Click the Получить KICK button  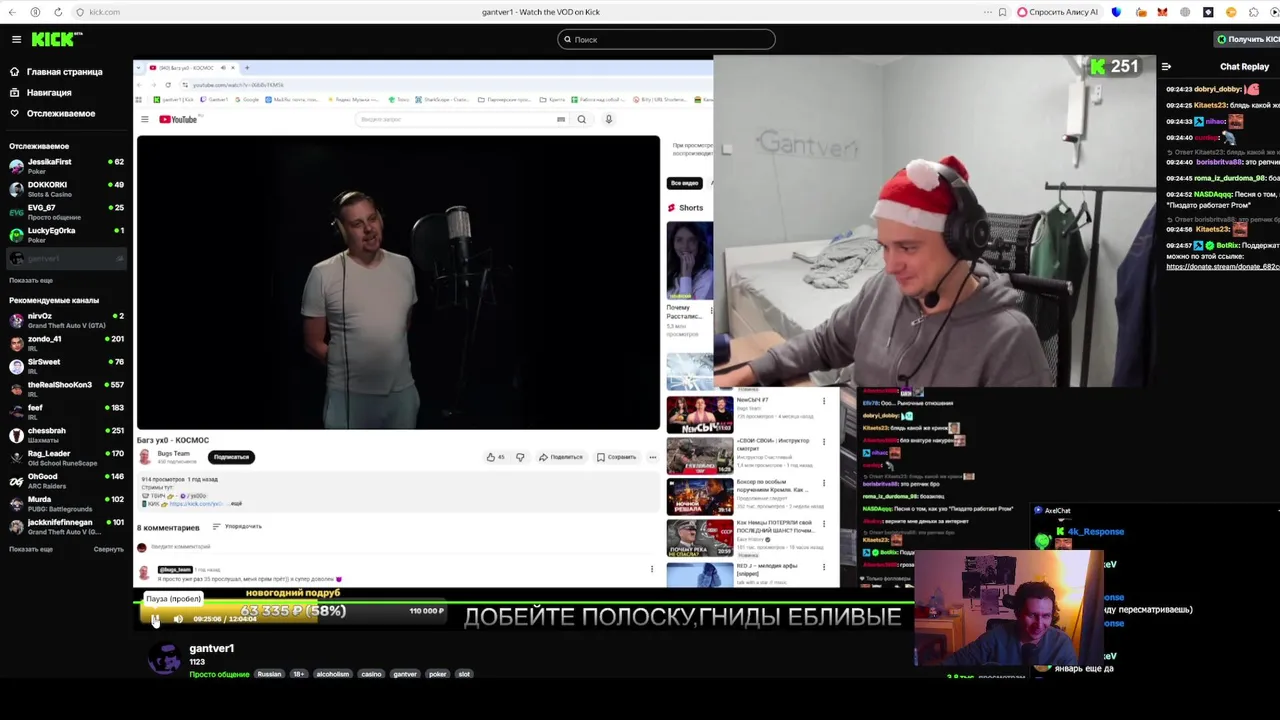[1247, 39]
